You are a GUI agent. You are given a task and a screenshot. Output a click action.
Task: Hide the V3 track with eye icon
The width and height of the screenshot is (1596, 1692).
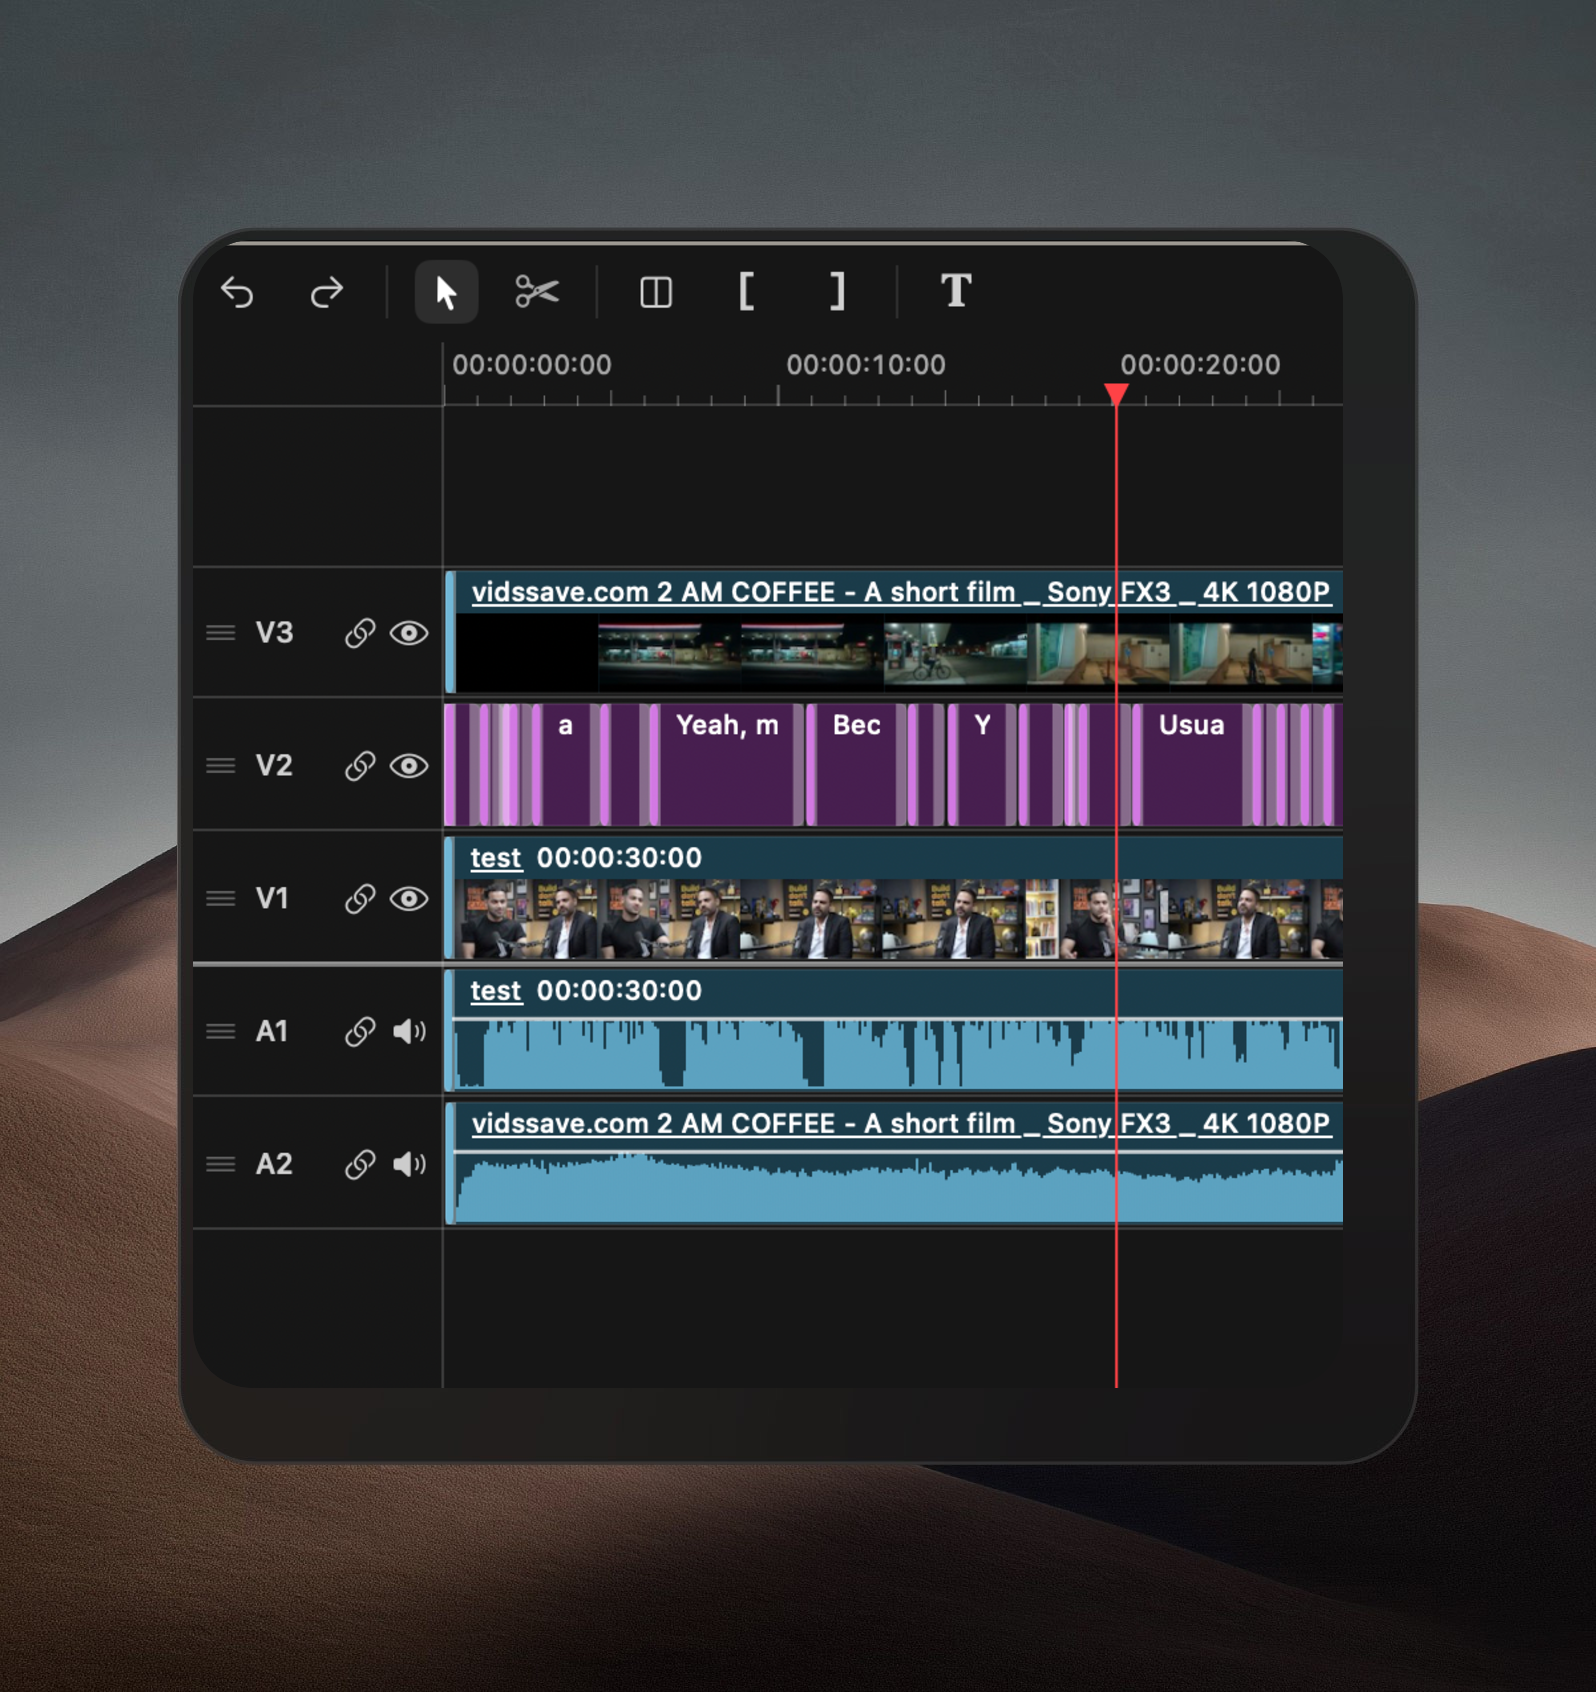(x=409, y=633)
